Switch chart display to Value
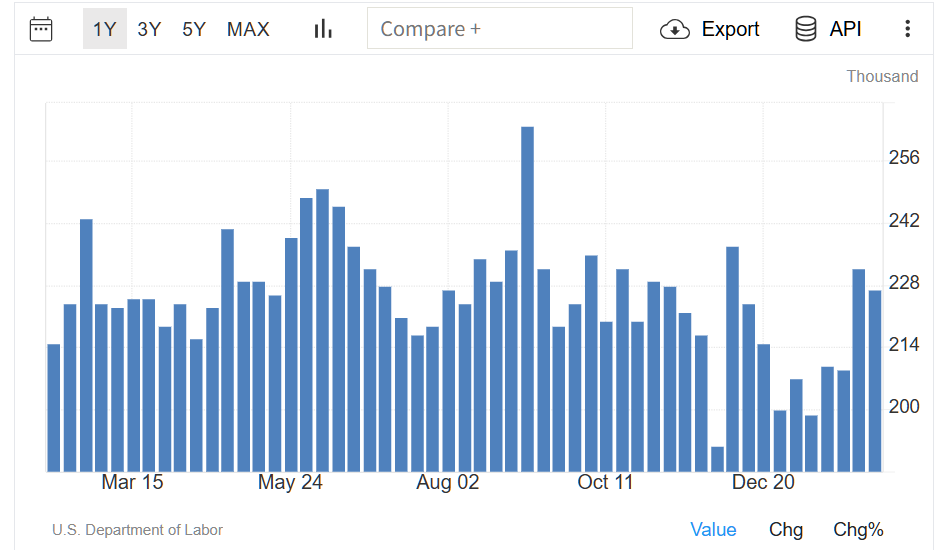 pos(713,530)
